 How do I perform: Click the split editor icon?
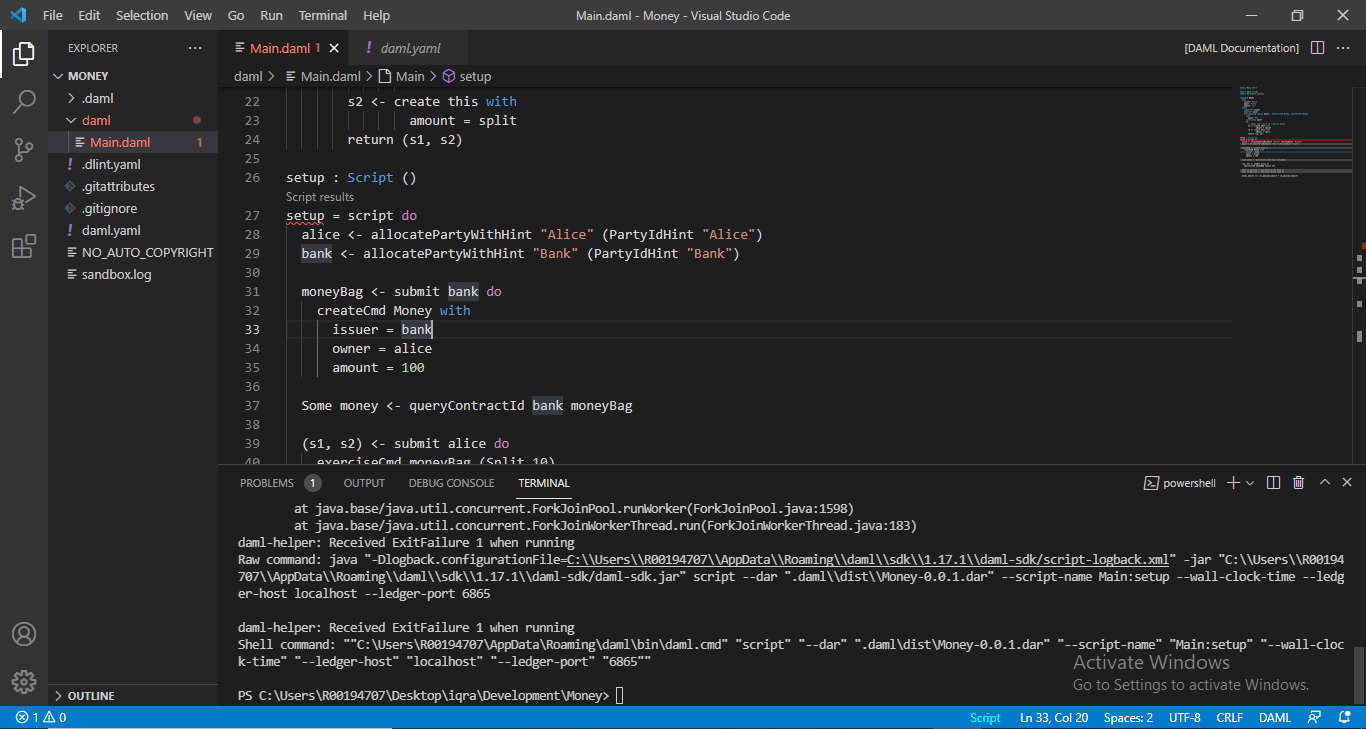[1317, 48]
